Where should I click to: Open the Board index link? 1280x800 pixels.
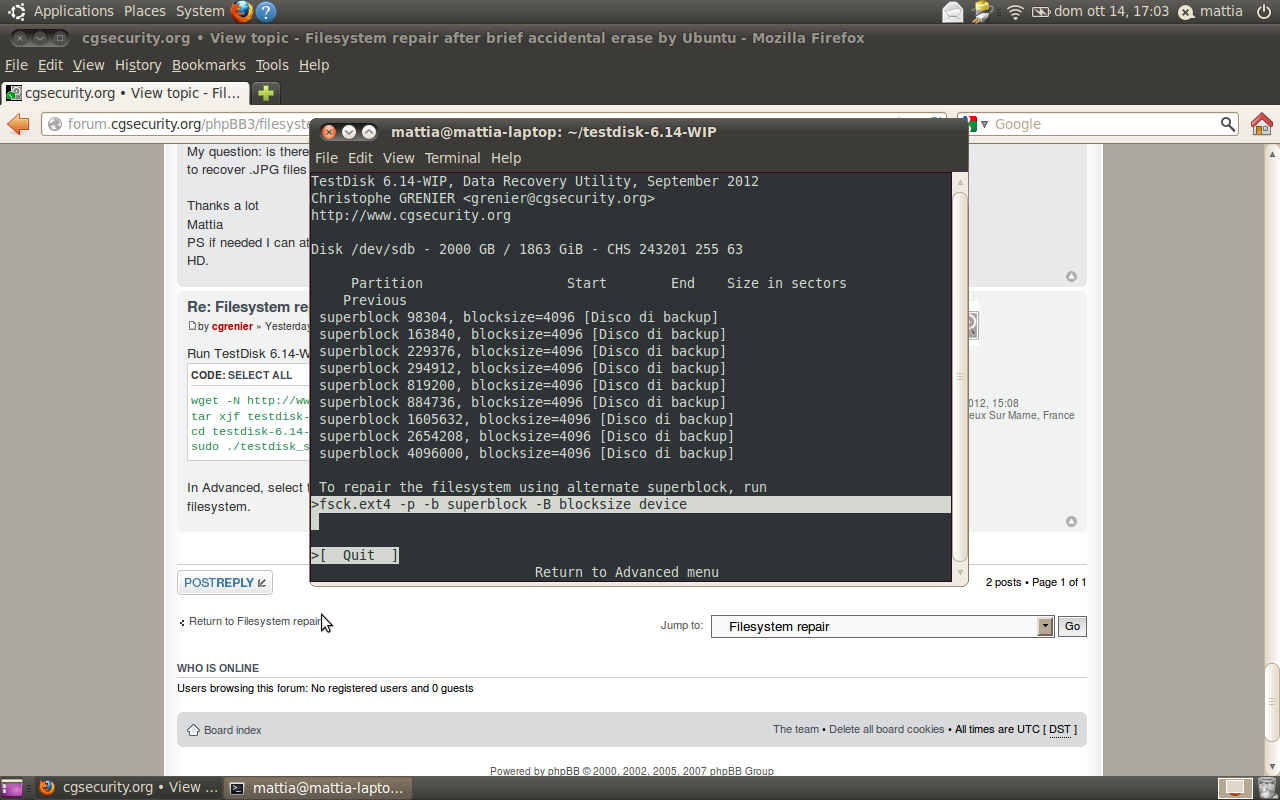(x=232, y=730)
